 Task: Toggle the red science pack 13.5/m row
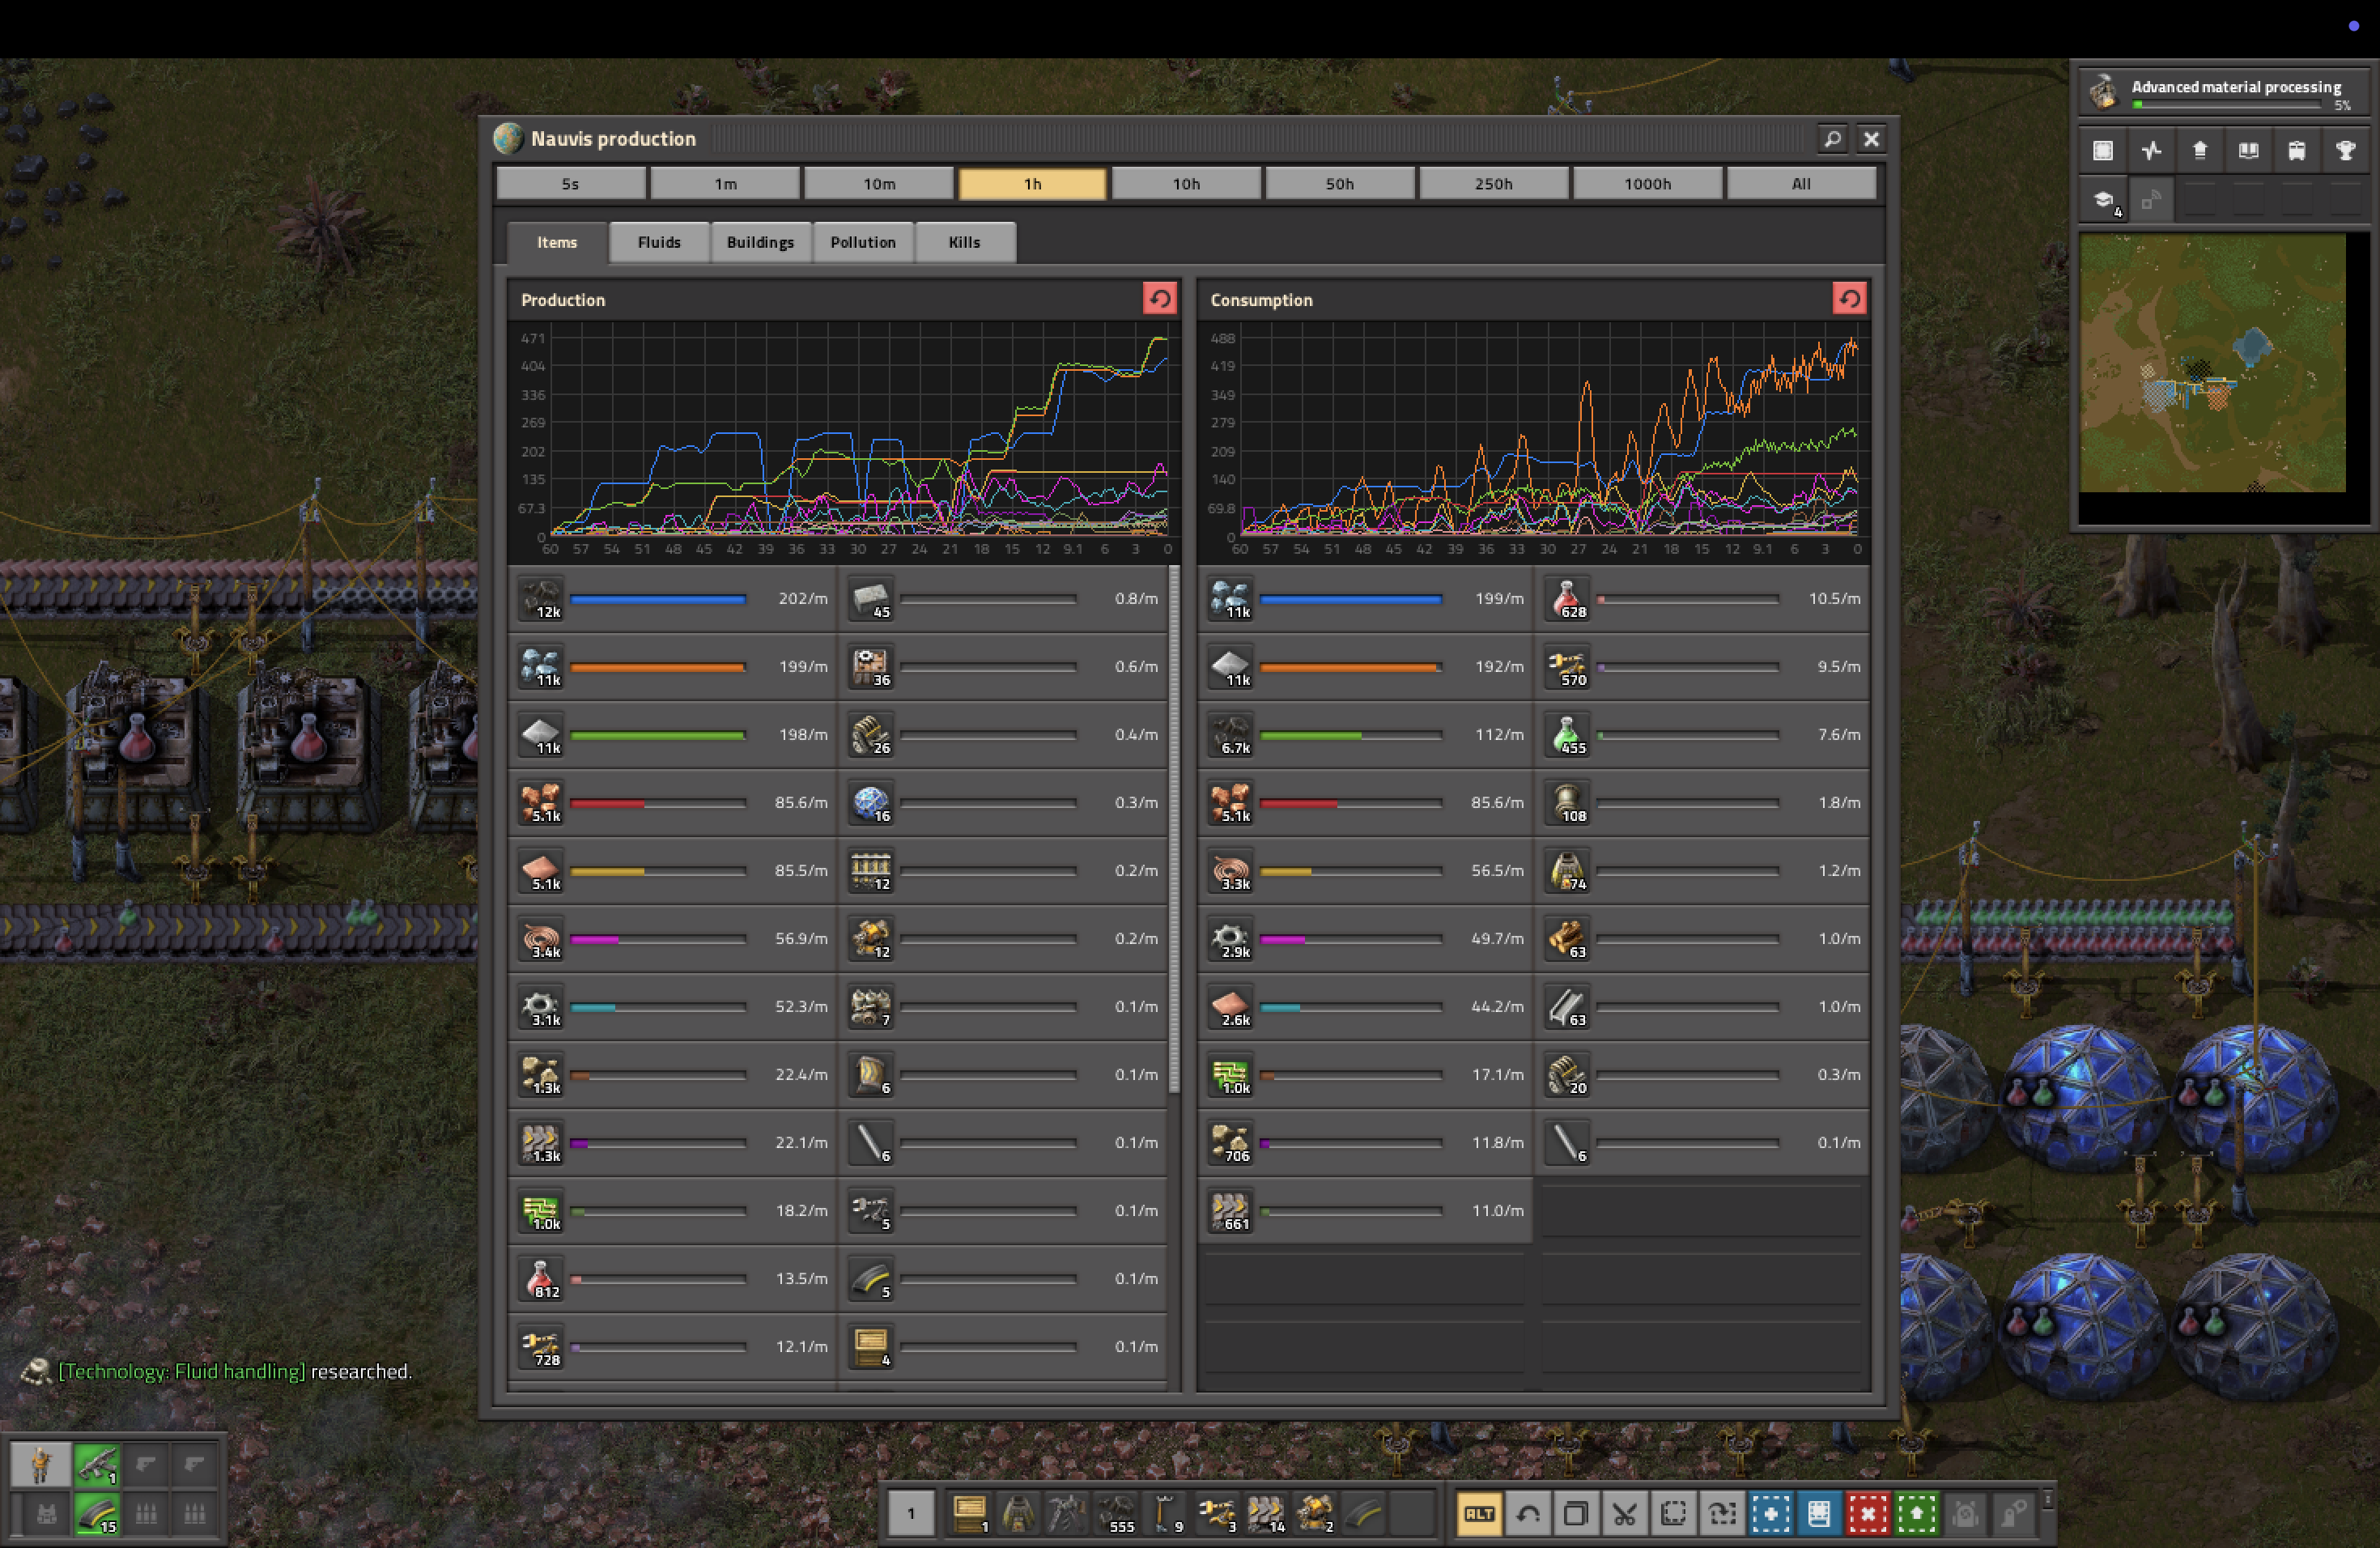click(x=673, y=1279)
